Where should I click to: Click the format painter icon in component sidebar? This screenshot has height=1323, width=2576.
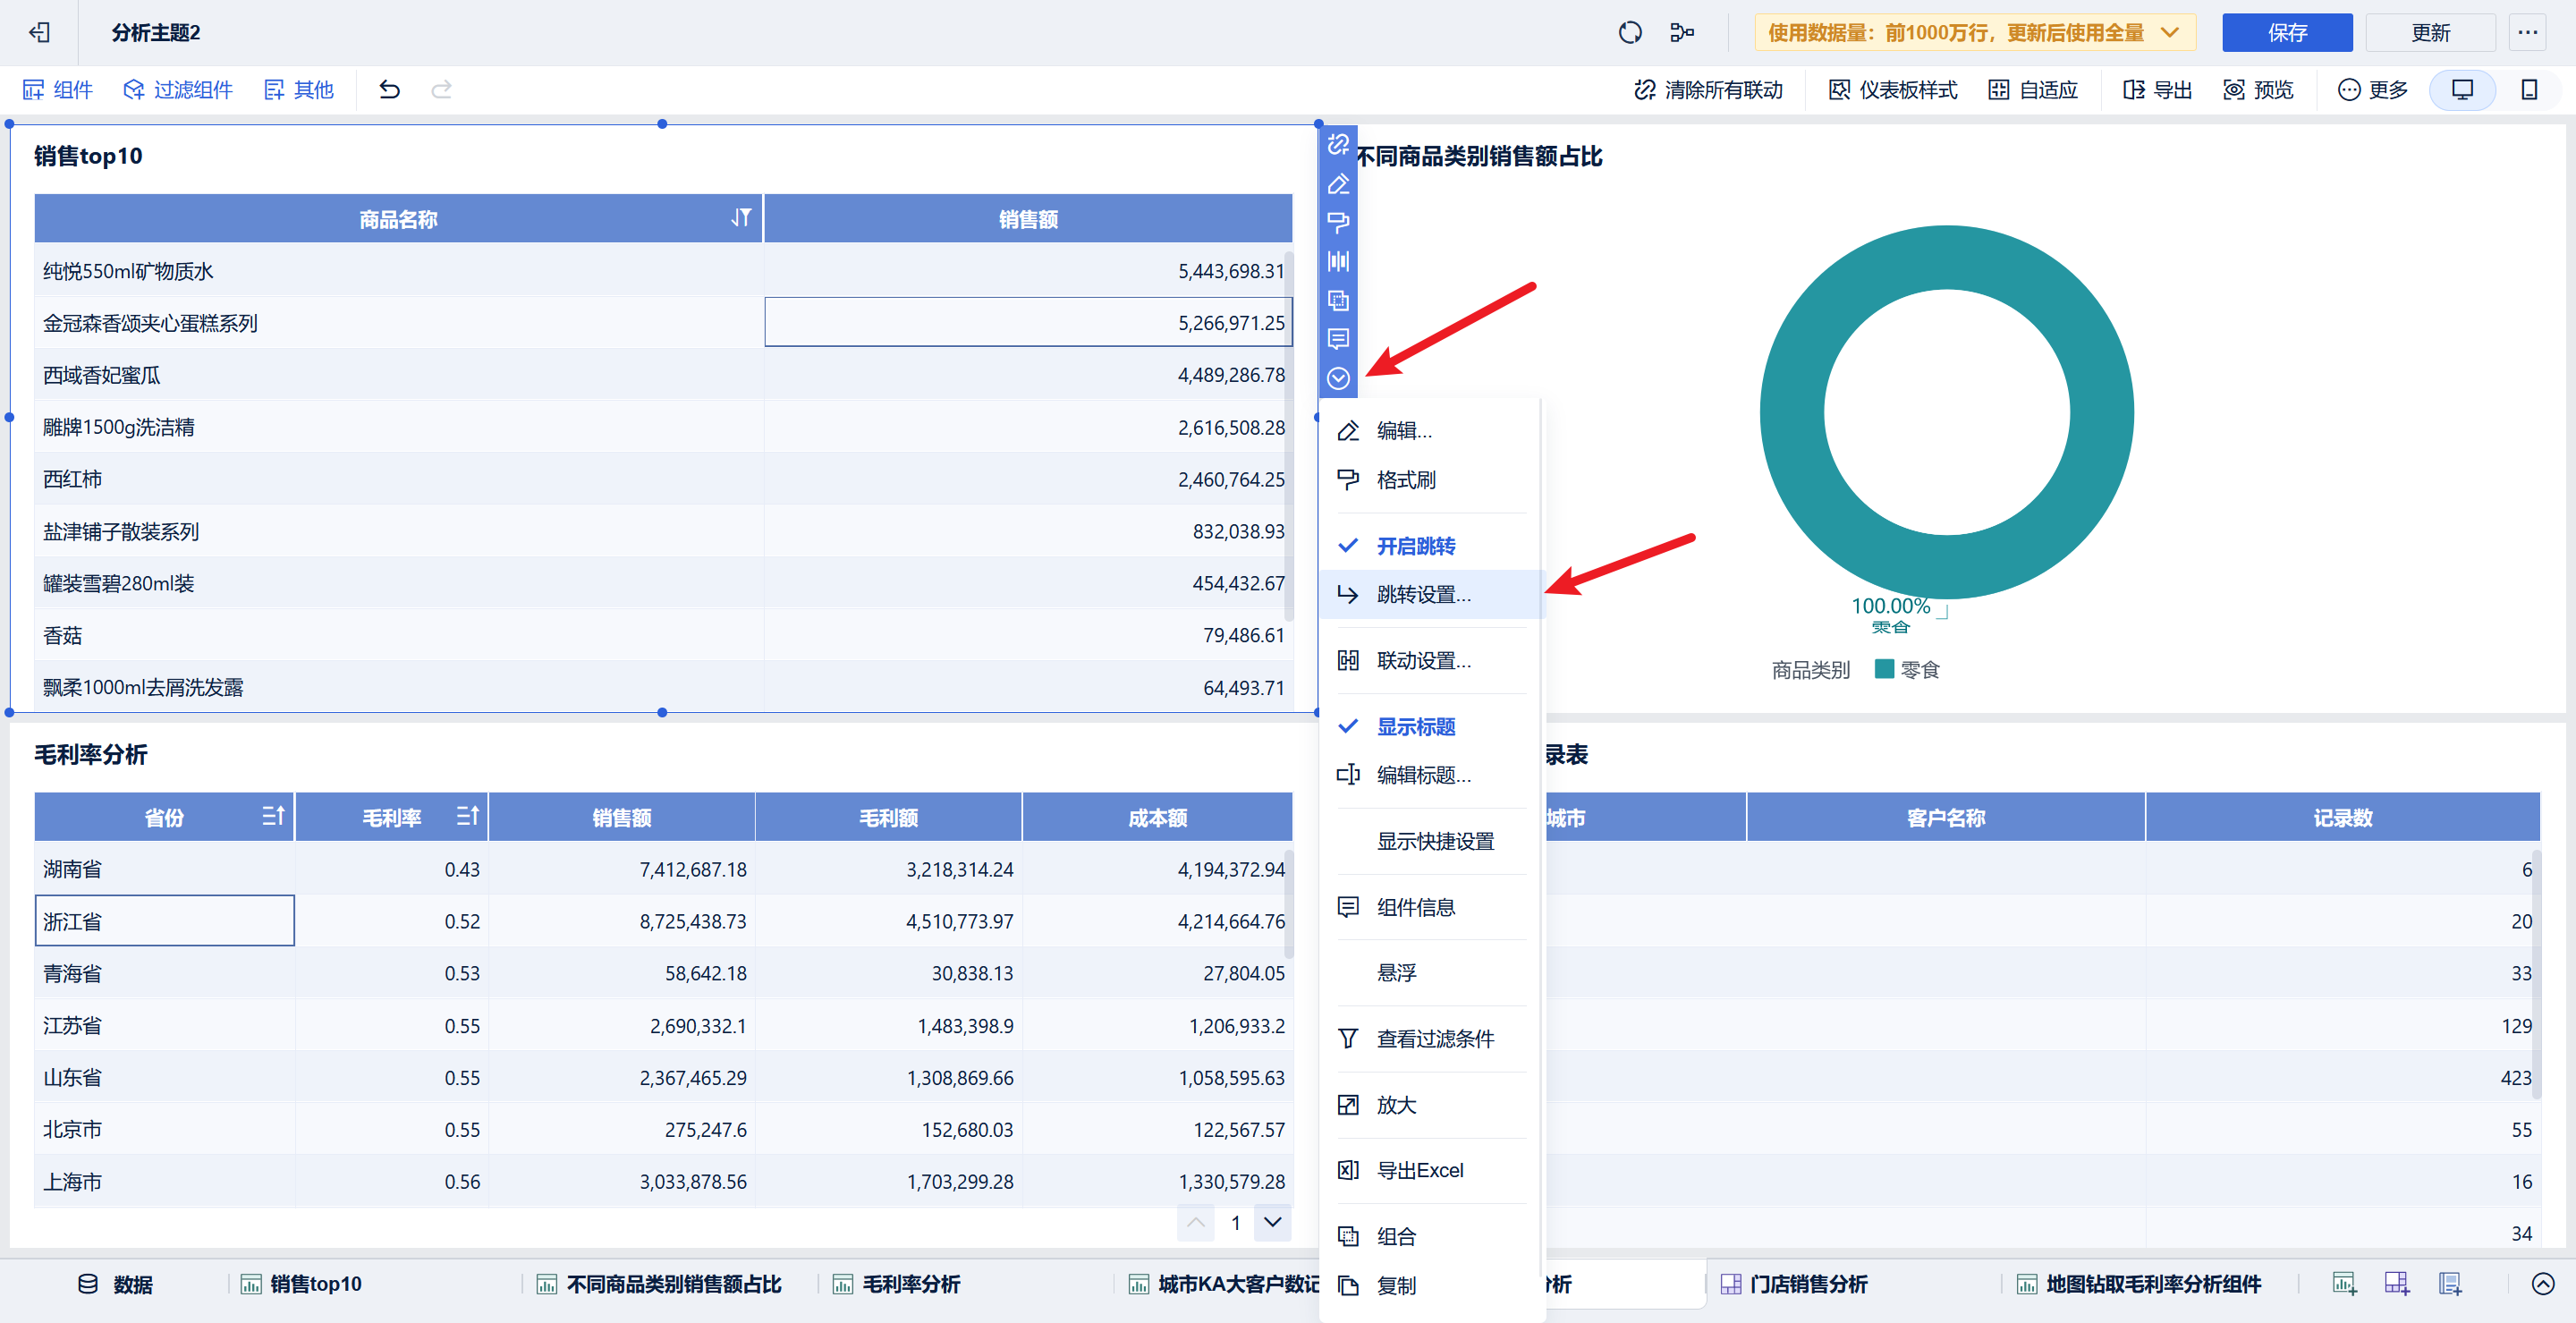[x=1338, y=222]
